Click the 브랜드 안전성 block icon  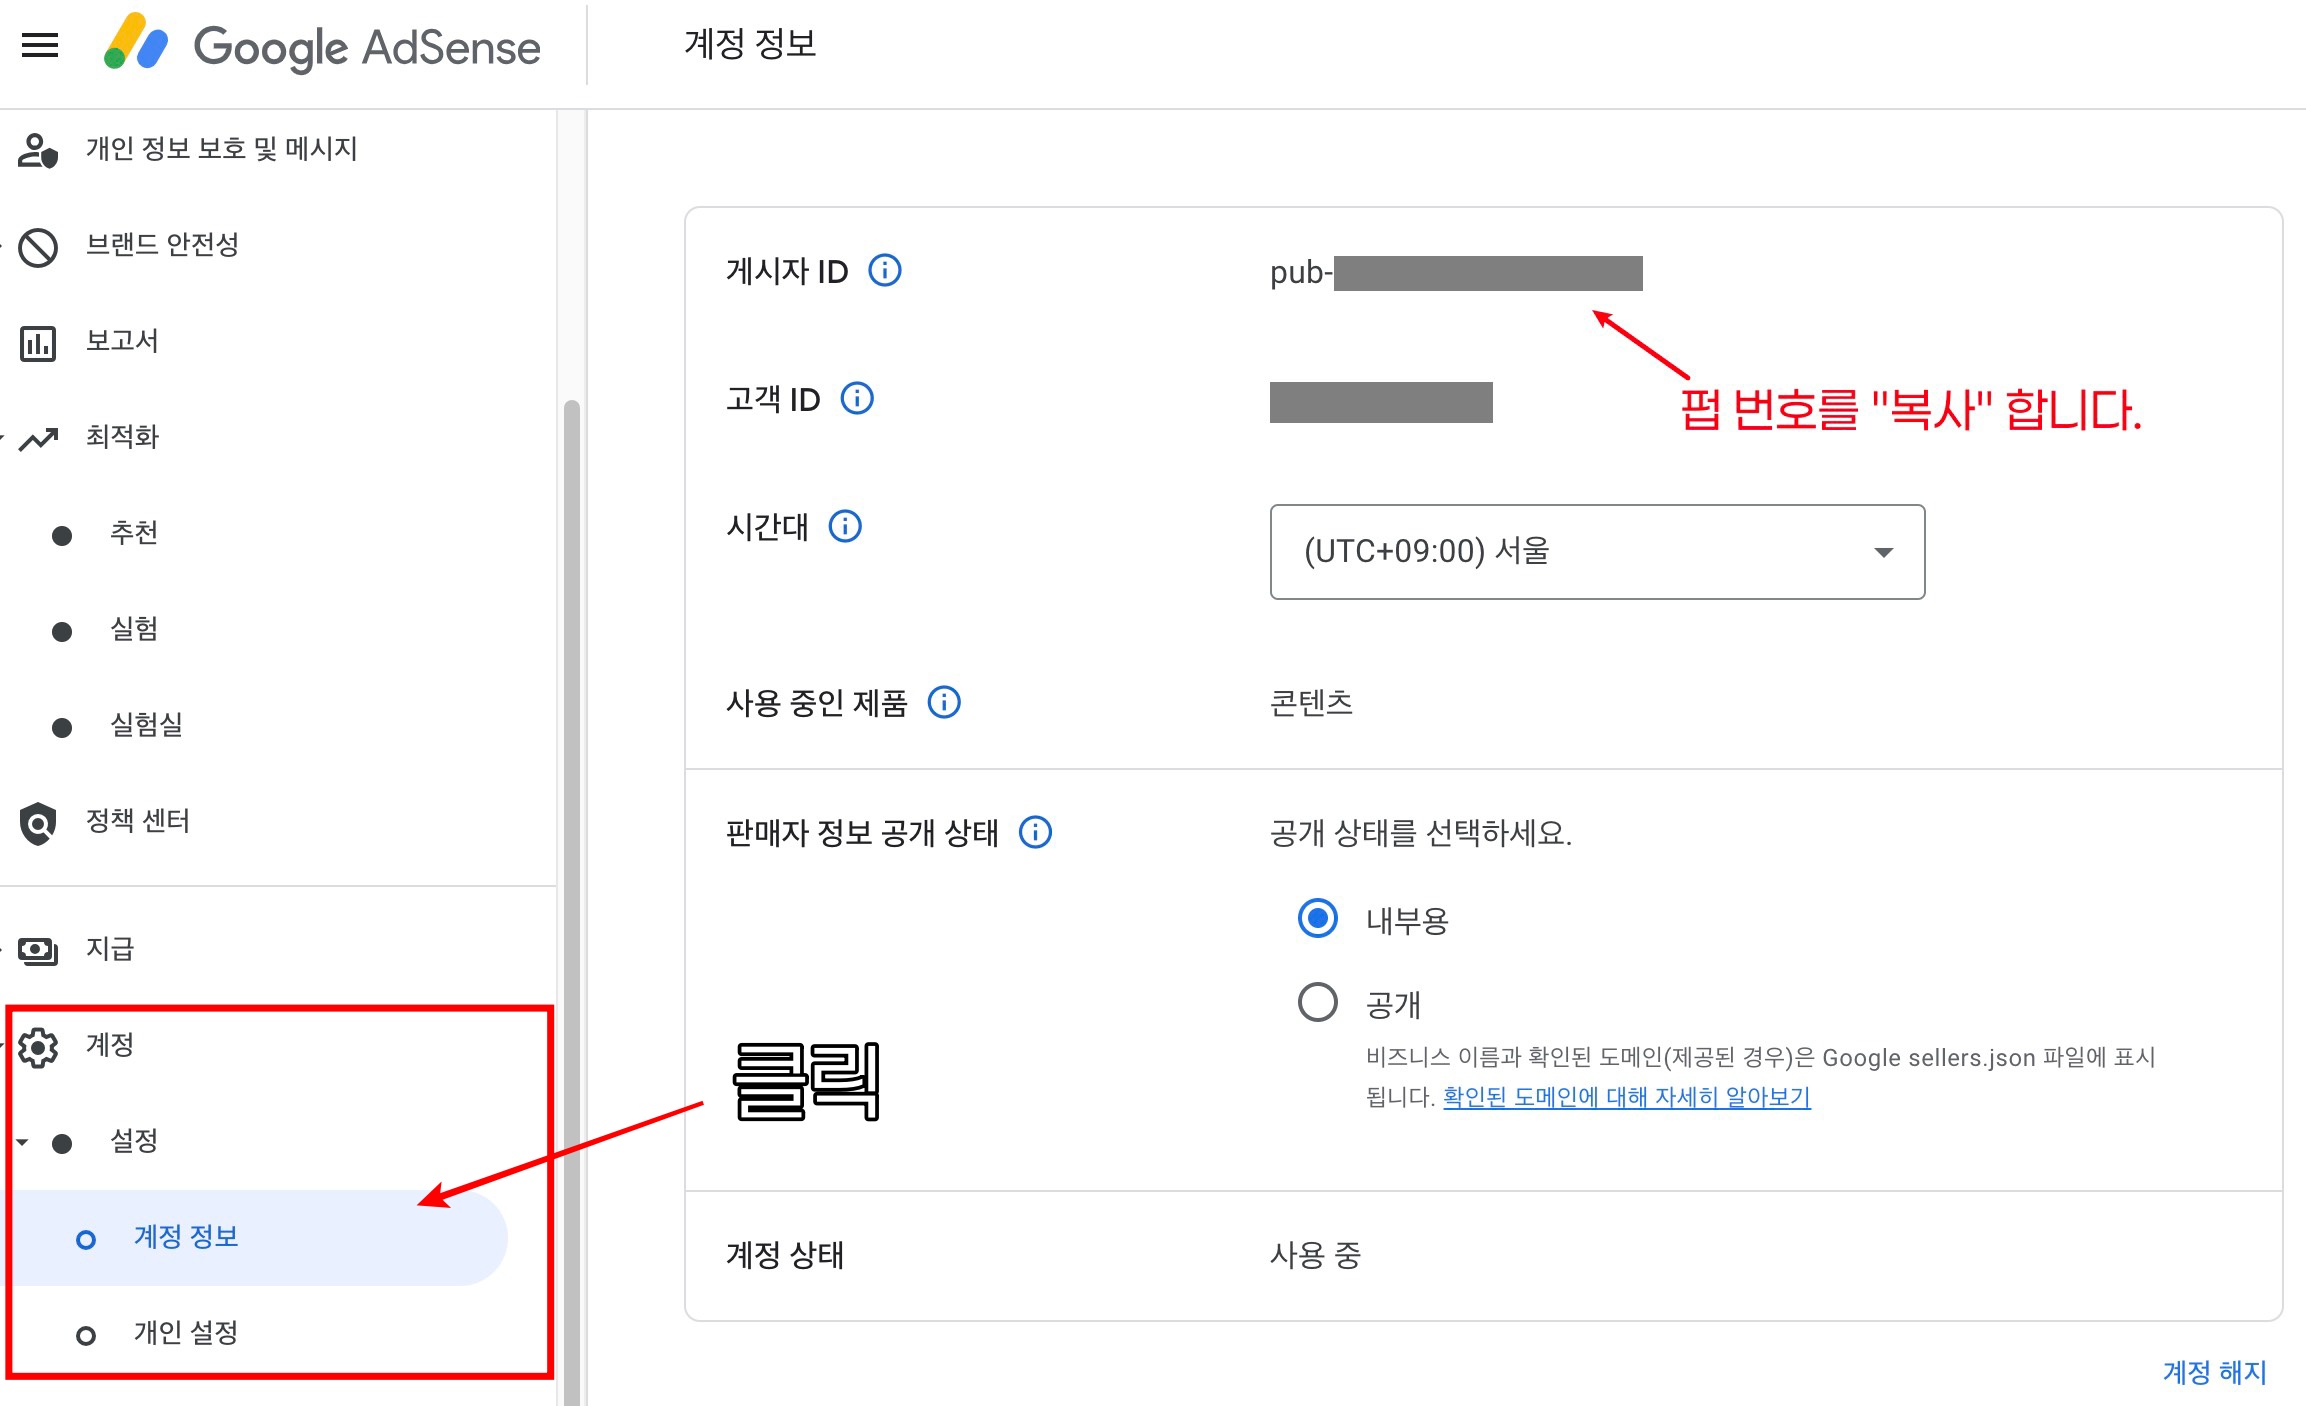(x=38, y=247)
